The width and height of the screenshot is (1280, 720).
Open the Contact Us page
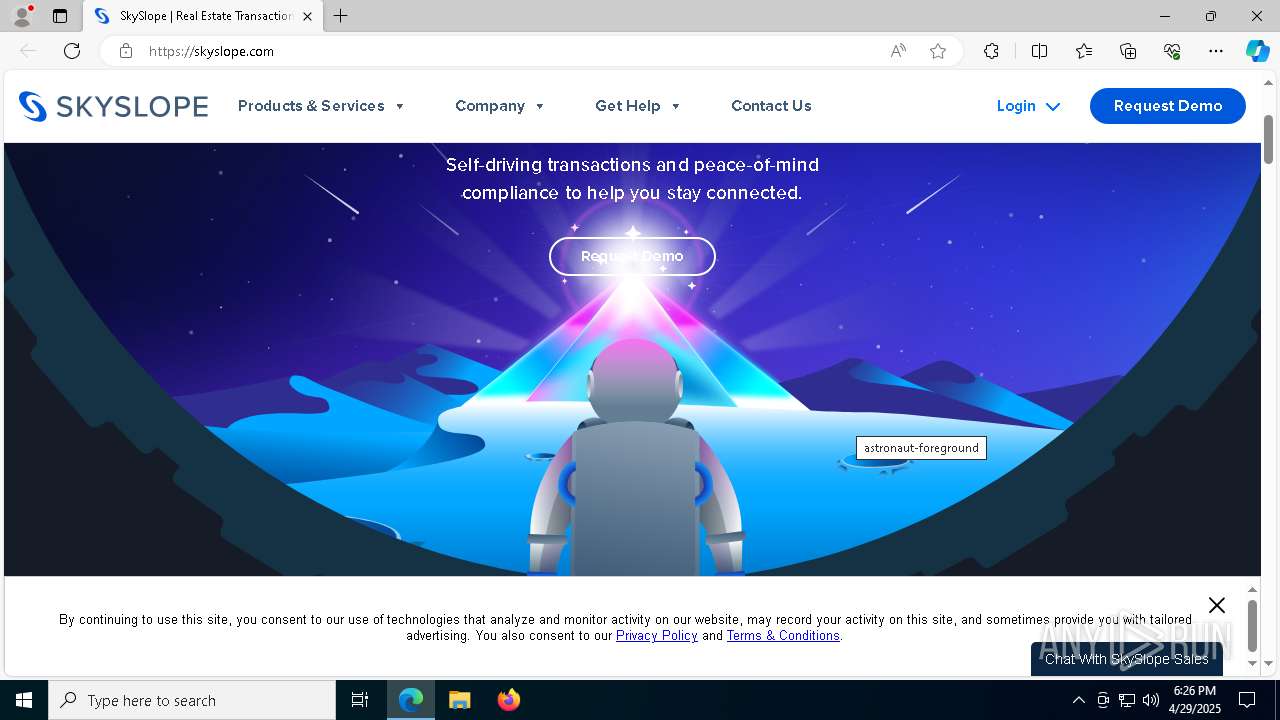(771, 106)
